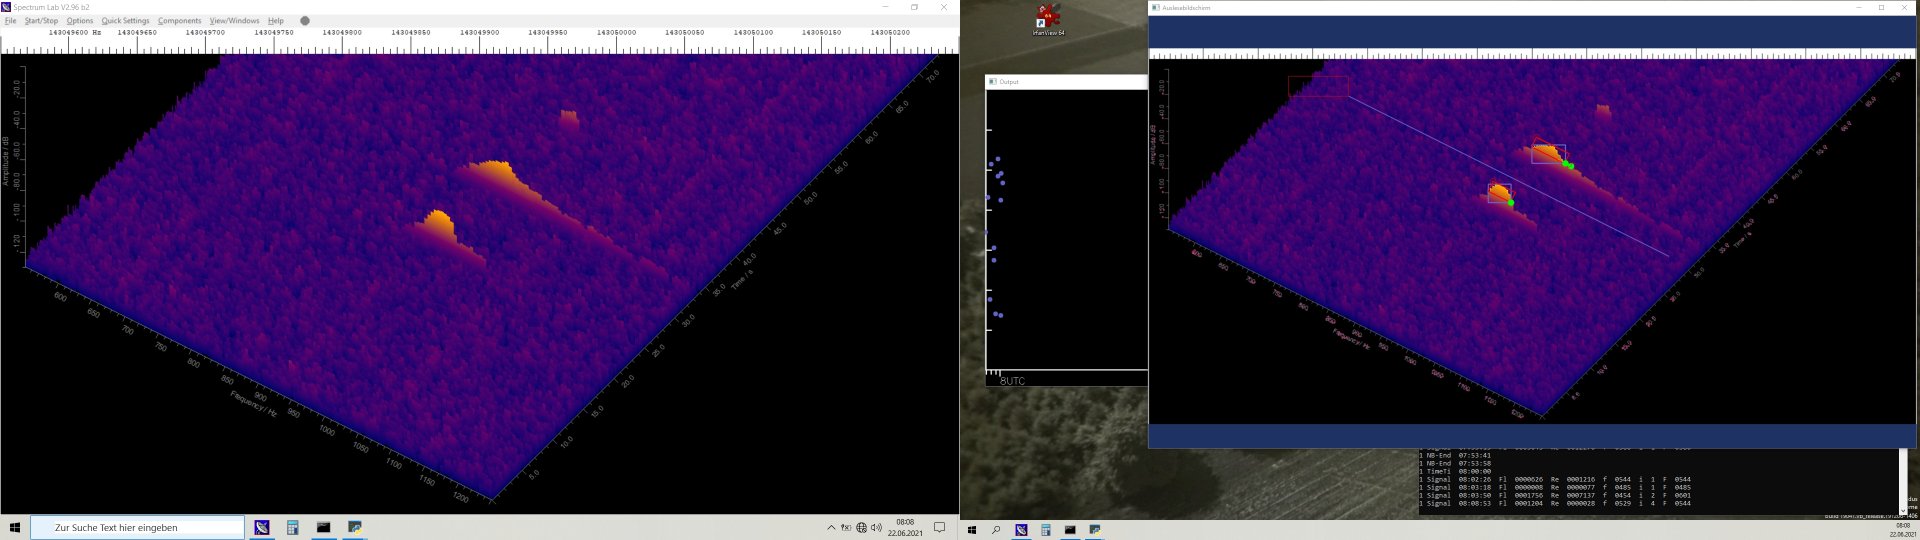Screen dimensions: 1920x540
Task: Open the Help menu
Action: (x=276, y=20)
